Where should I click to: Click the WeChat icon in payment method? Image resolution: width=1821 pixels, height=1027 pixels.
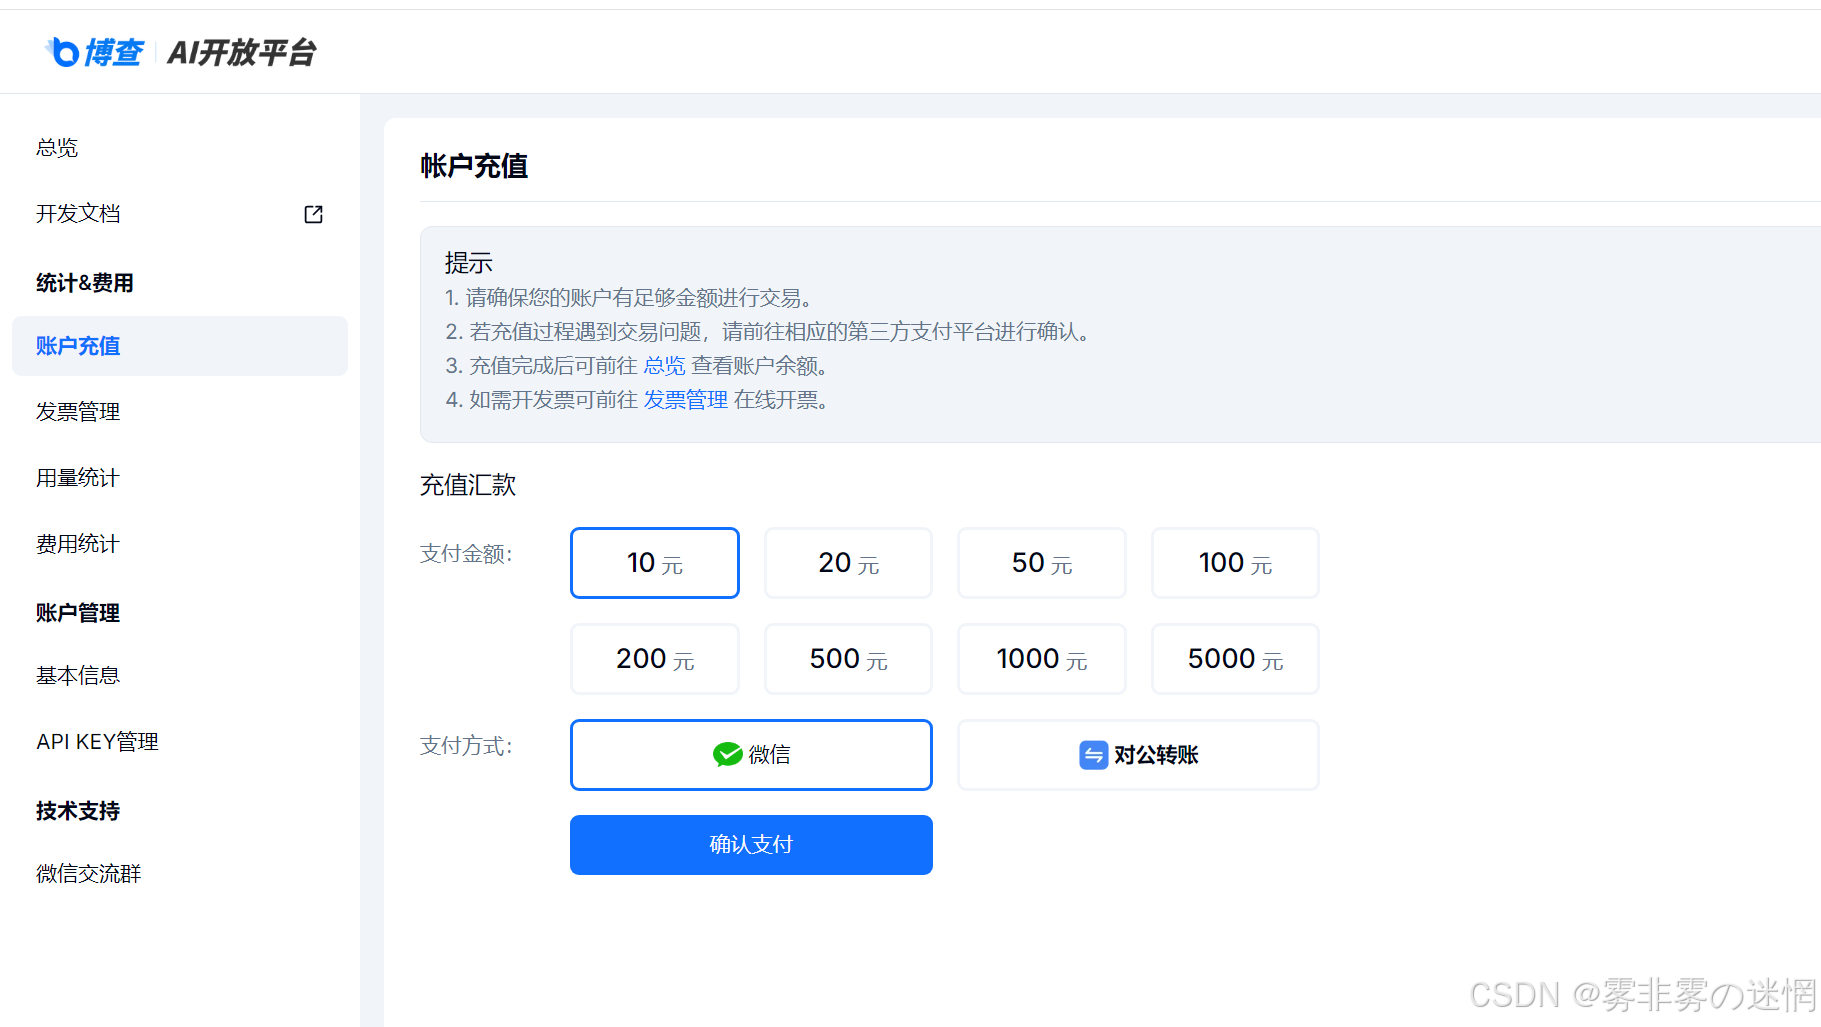point(727,755)
